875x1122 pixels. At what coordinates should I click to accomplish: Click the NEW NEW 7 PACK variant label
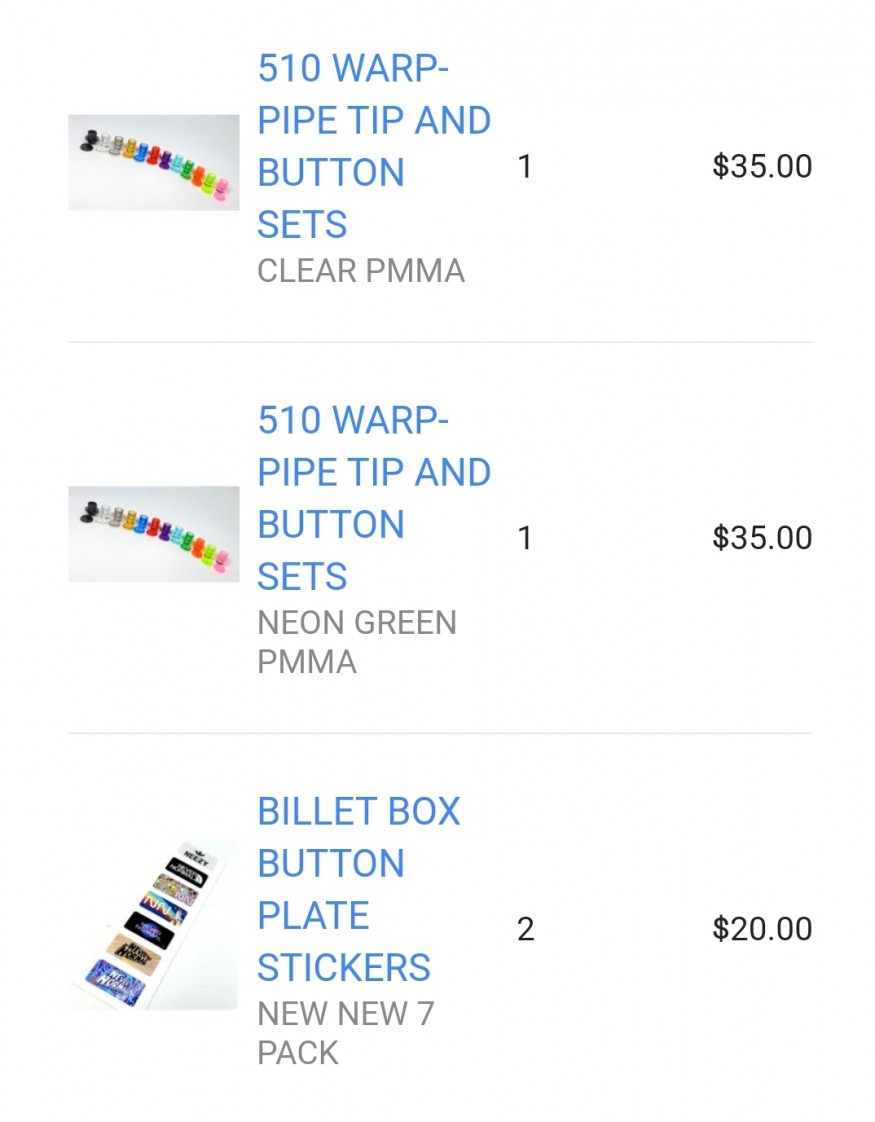(x=346, y=1033)
